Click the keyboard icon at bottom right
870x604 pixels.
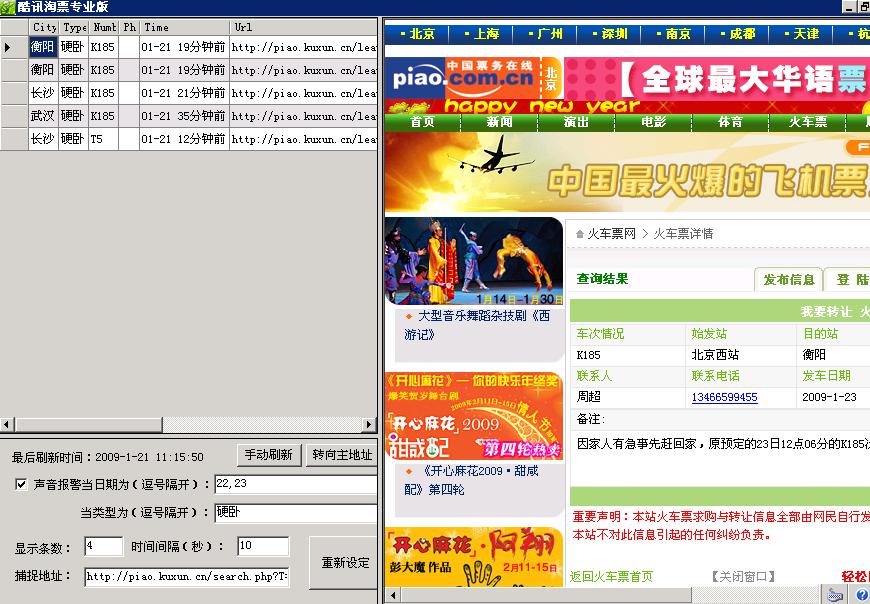point(834,596)
